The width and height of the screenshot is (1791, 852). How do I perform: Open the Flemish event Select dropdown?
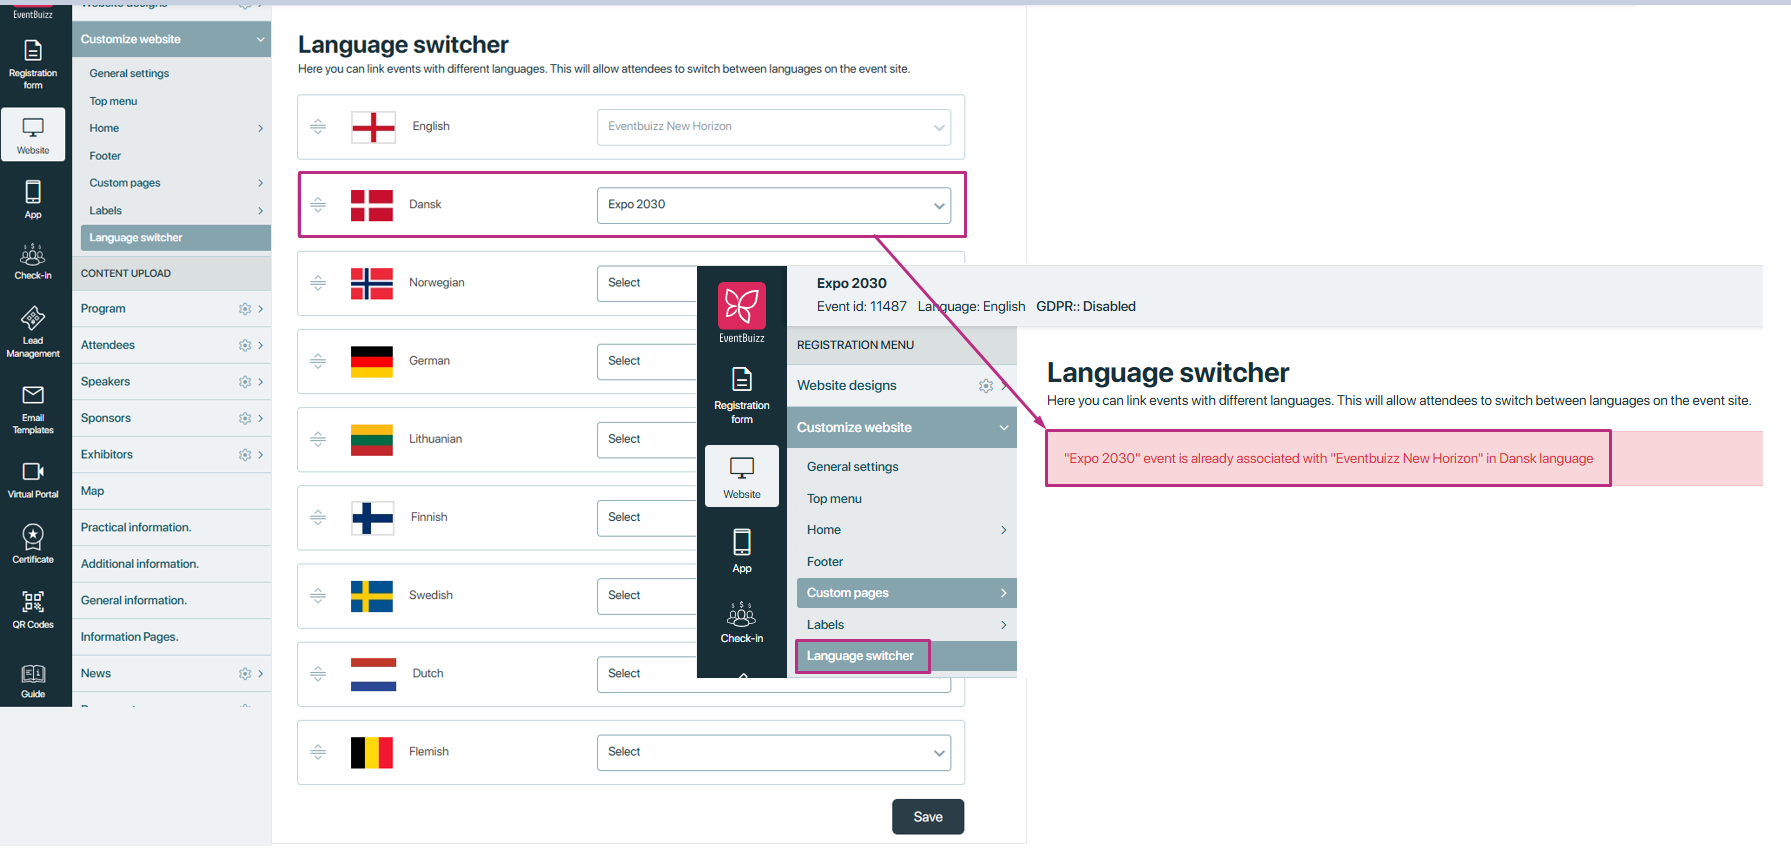[x=774, y=752]
